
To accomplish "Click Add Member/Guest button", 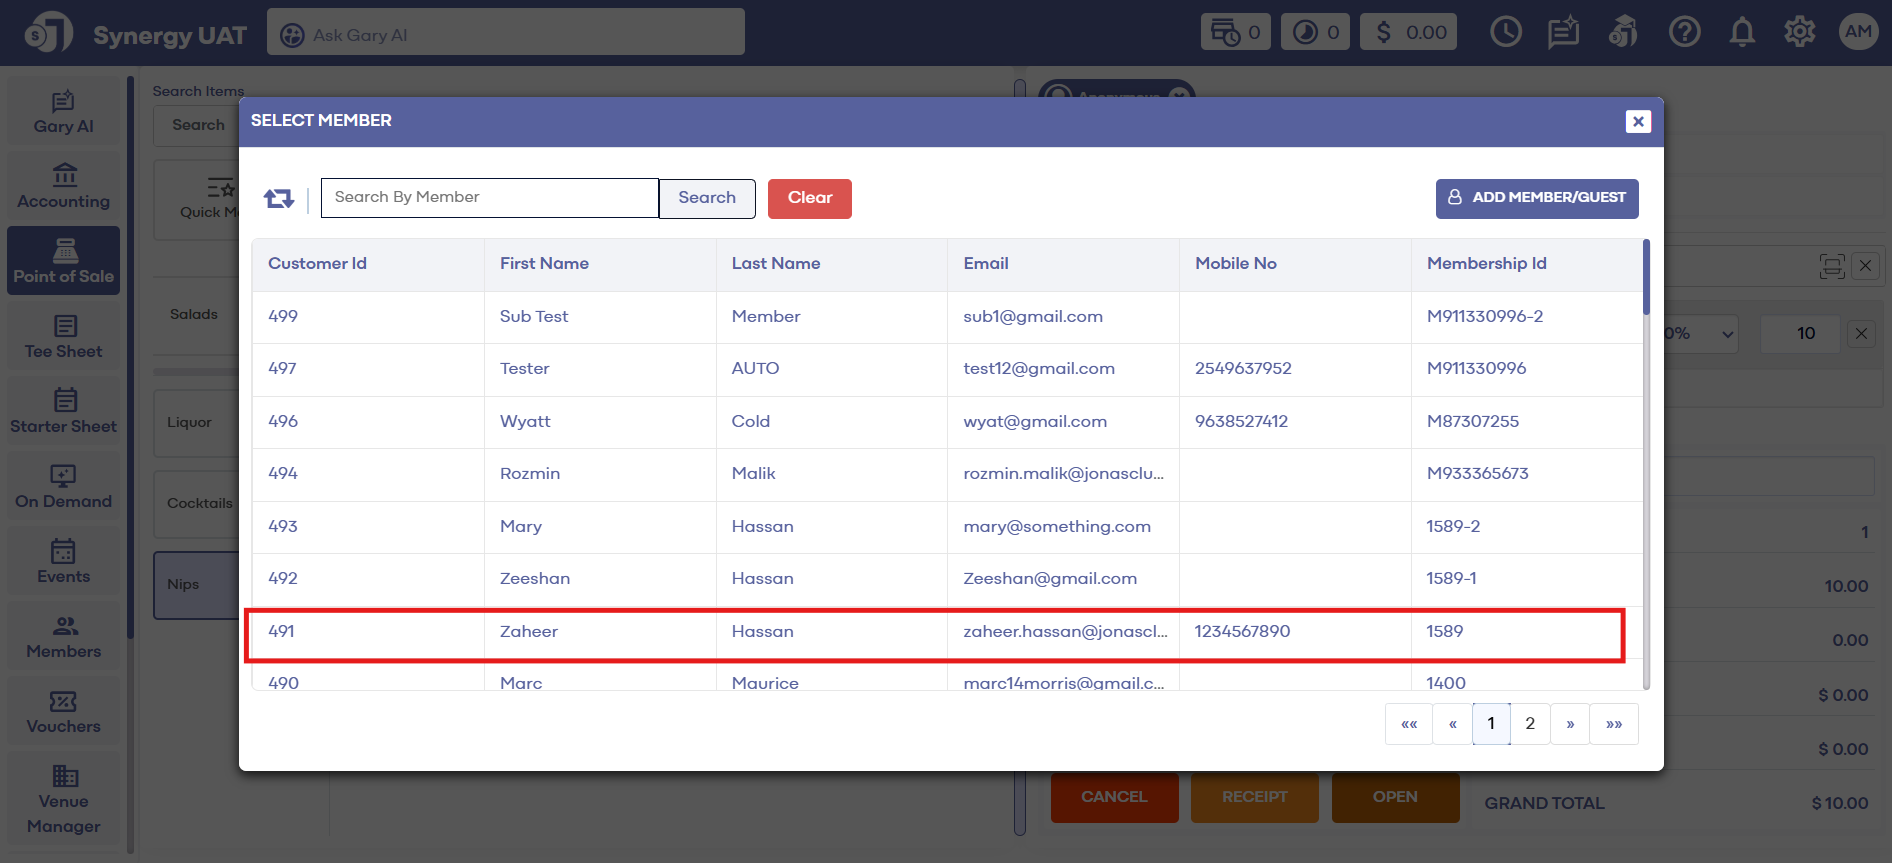I will coord(1536,198).
